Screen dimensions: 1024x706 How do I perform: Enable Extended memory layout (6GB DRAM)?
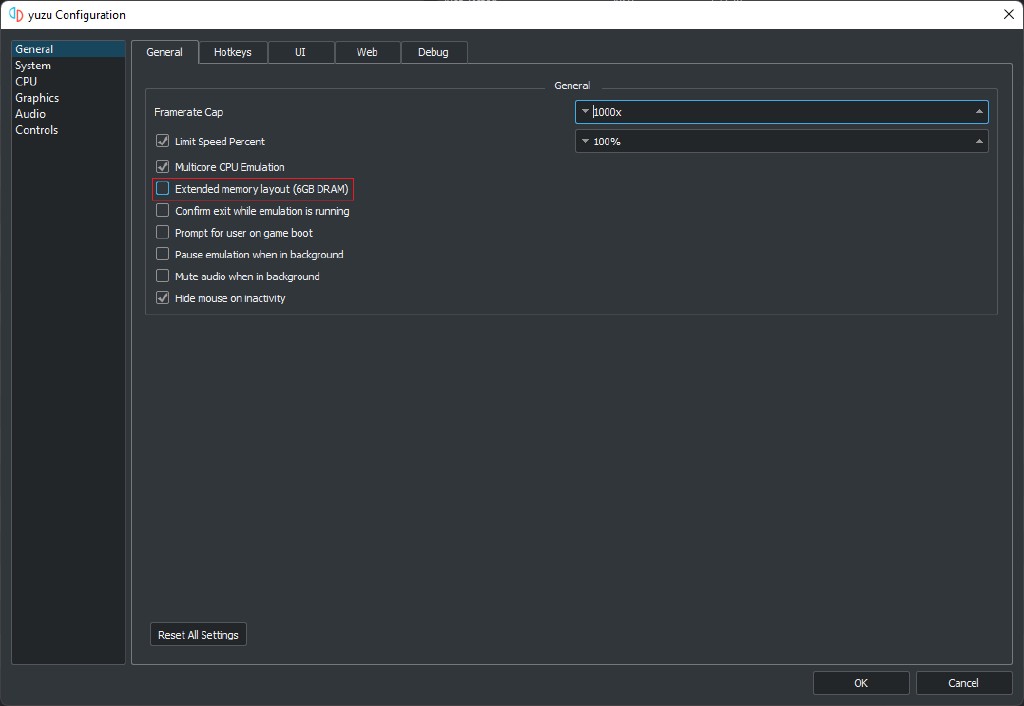163,189
